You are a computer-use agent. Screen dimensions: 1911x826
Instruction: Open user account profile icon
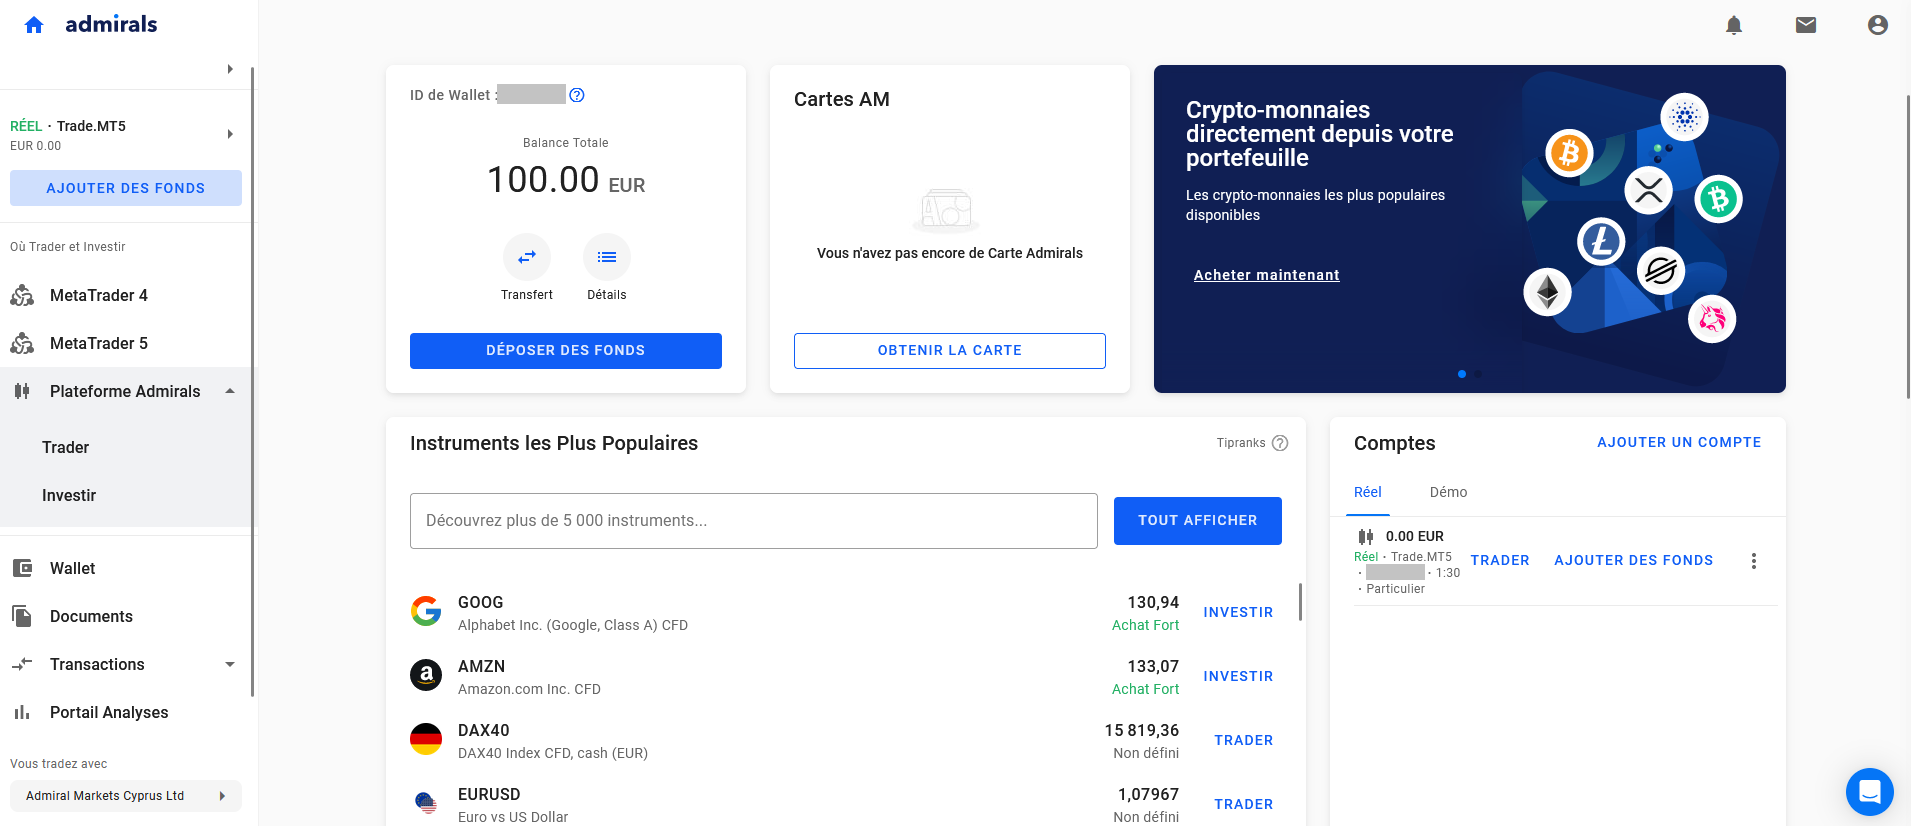click(1878, 25)
